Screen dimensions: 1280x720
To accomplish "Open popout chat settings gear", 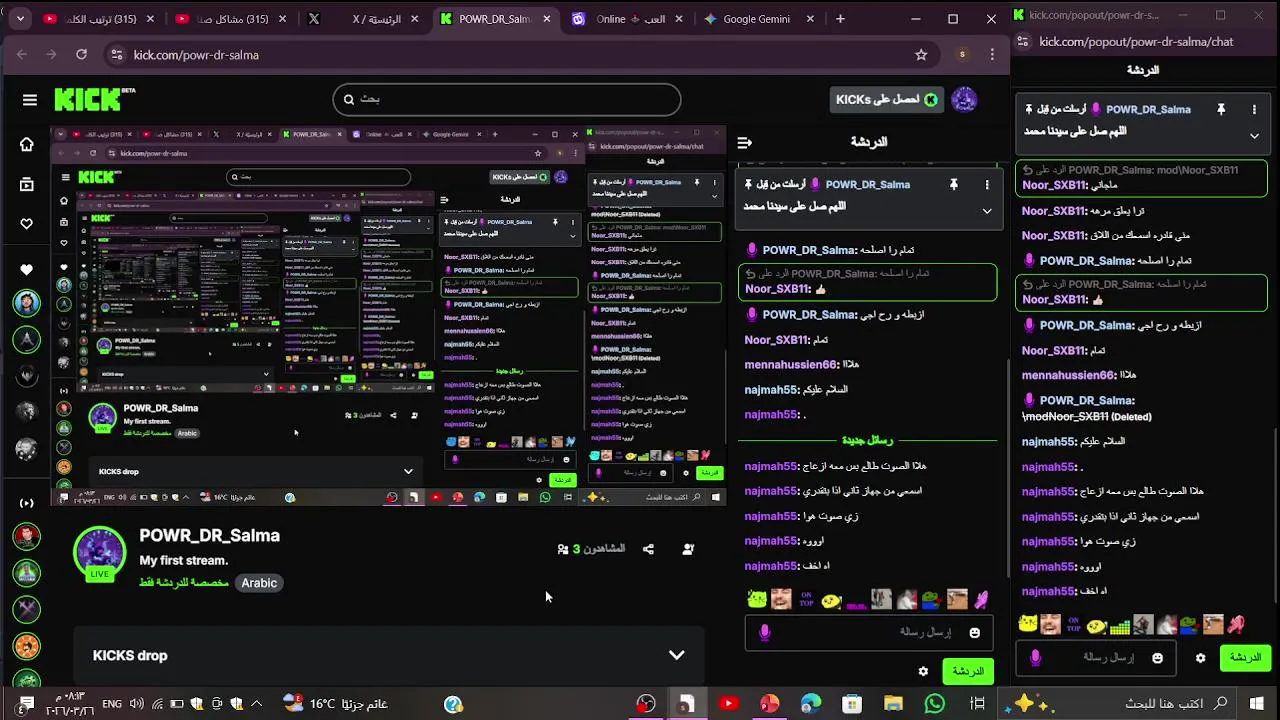I will [x=1200, y=658].
